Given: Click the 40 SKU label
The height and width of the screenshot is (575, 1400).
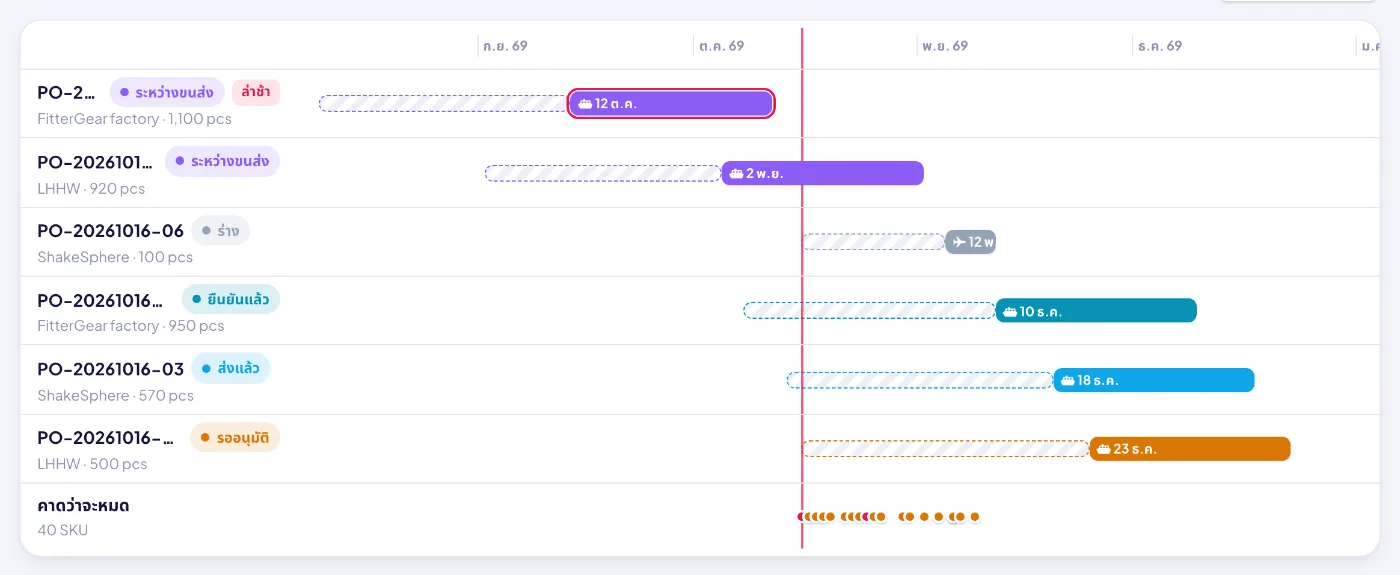Looking at the screenshot, I should [62, 530].
